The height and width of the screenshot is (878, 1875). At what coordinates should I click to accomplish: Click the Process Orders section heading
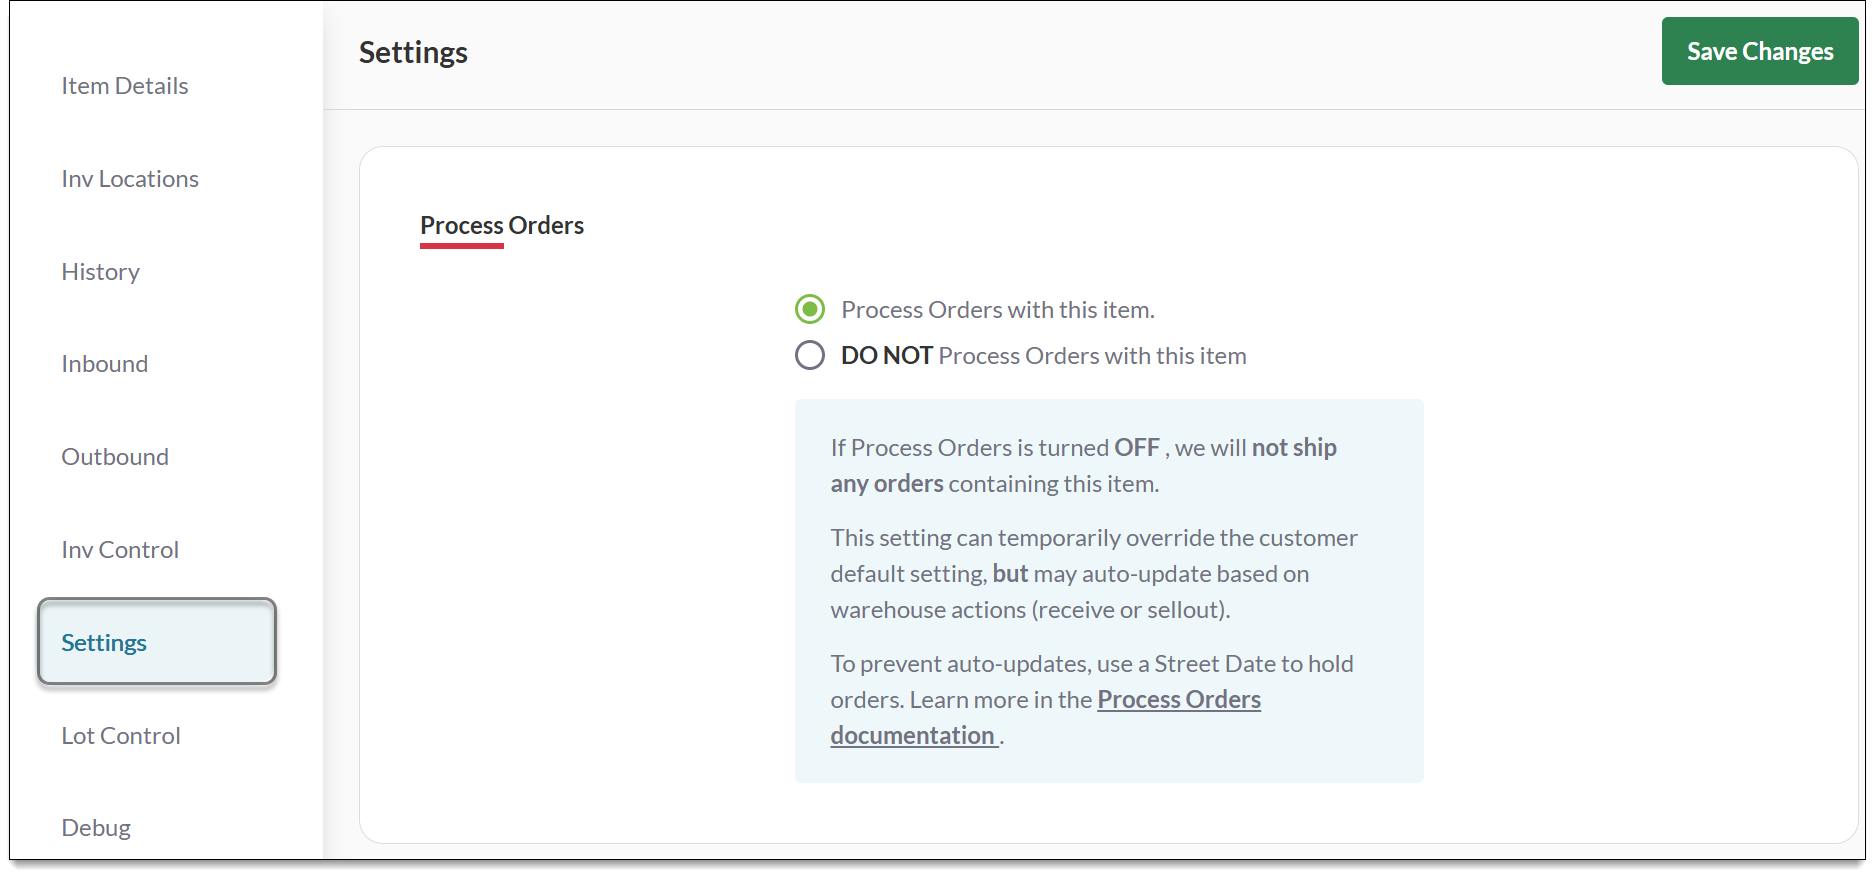501,226
